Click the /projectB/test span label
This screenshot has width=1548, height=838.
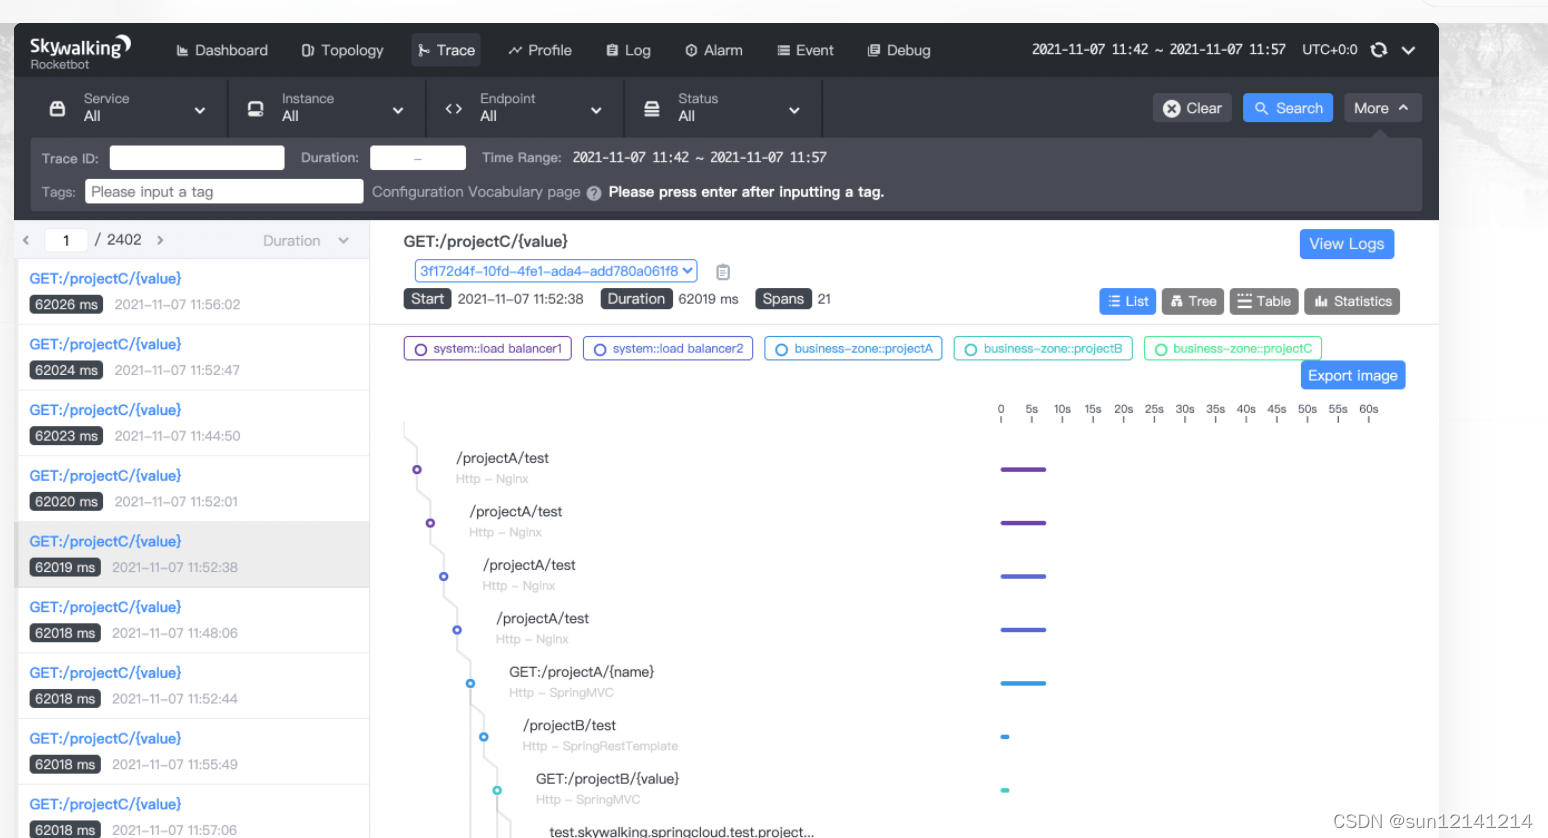(569, 725)
